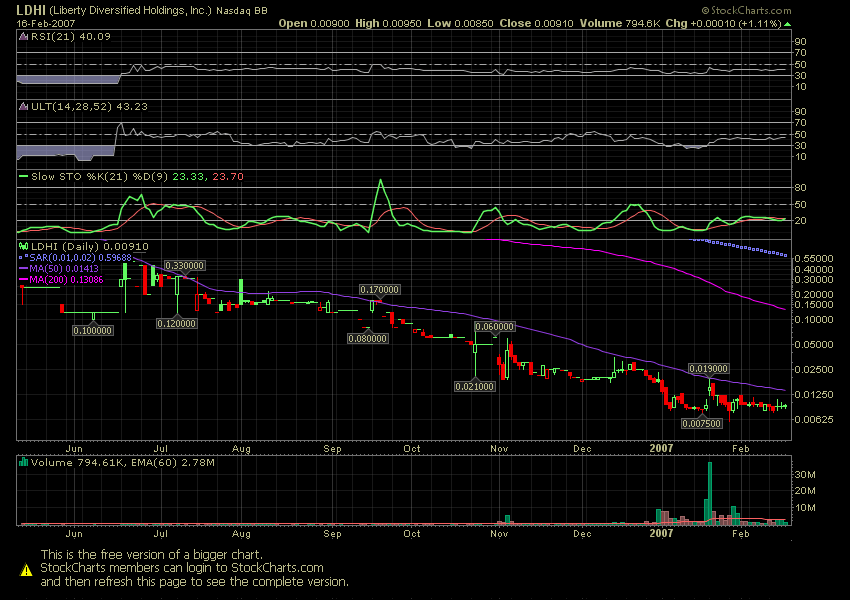This screenshot has width=850, height=600.
Task: Click 'This is the free version' notice text
Action: (151, 554)
